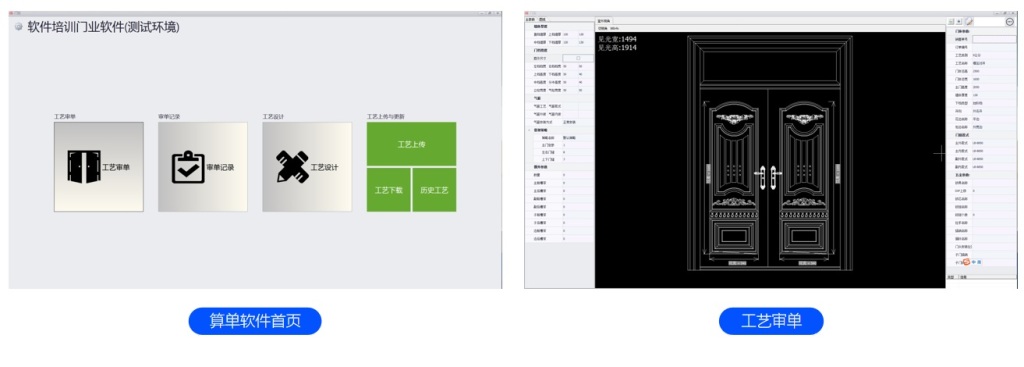Open the 历史工艺 green tile
Viewport: 1024px width, 367px height.
[434, 190]
